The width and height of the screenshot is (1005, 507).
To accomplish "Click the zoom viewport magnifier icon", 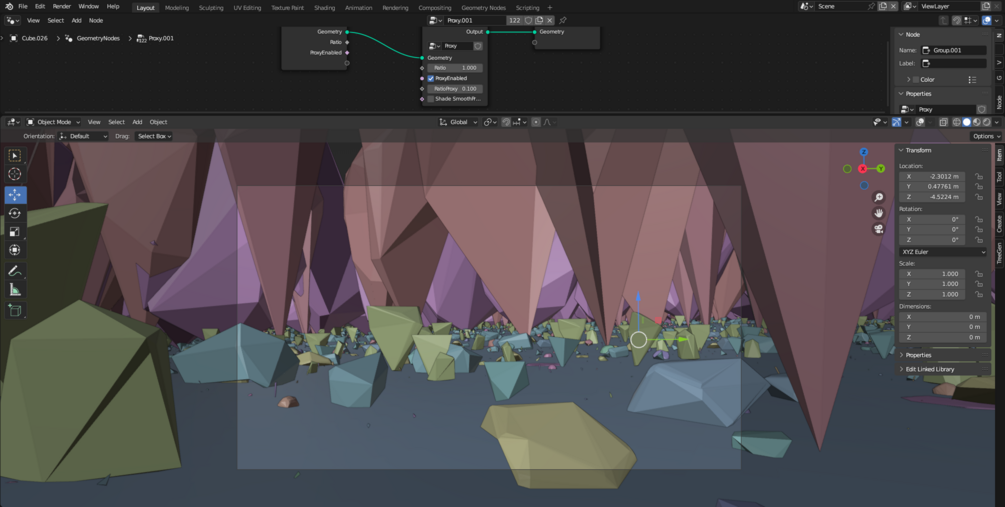I will [879, 197].
